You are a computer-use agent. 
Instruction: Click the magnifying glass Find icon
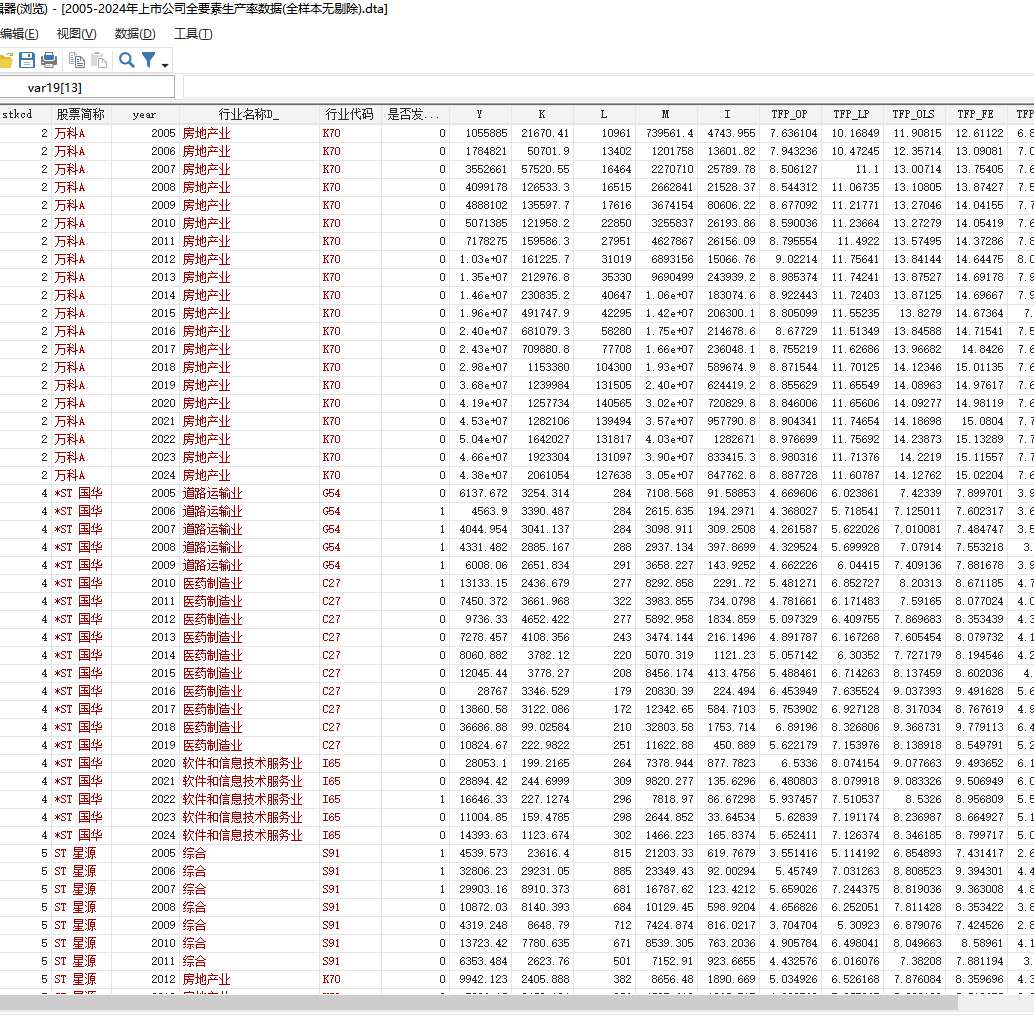point(127,60)
